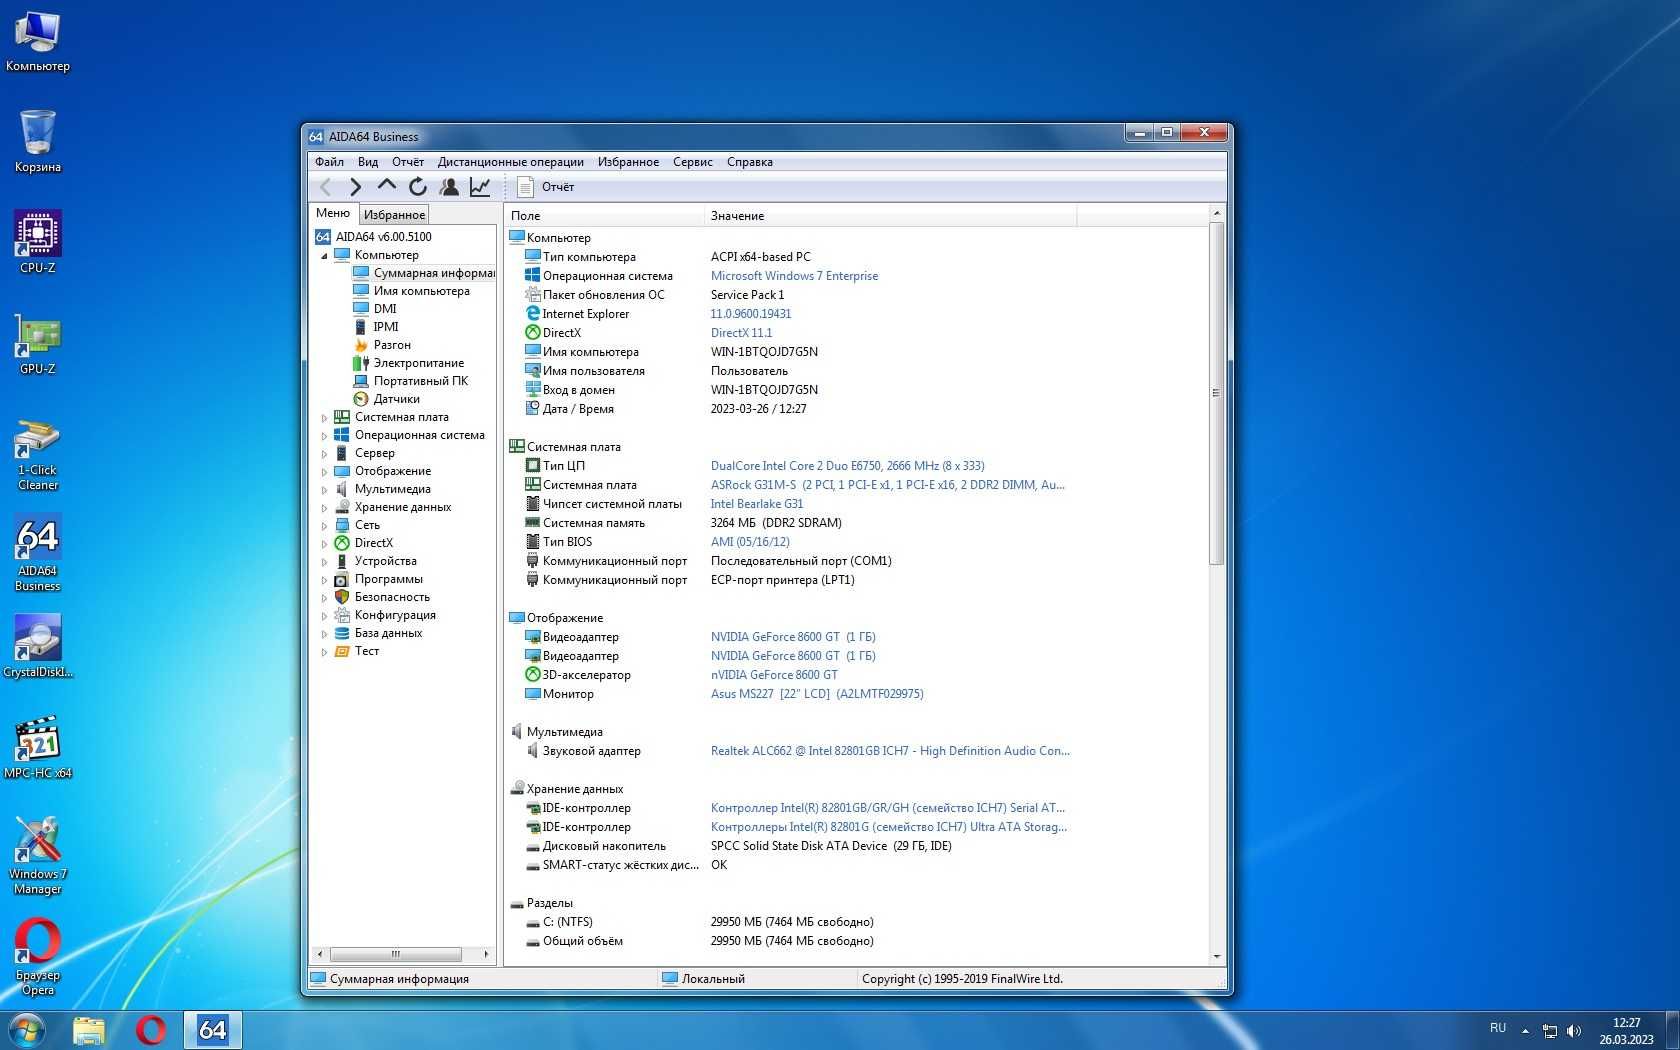Expand the Операционная система tree node

324,436
